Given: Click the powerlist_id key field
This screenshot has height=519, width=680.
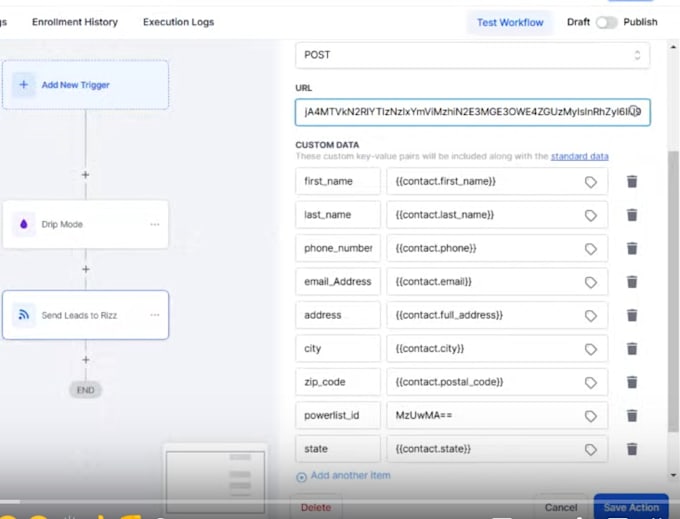Looking at the screenshot, I should point(338,415).
